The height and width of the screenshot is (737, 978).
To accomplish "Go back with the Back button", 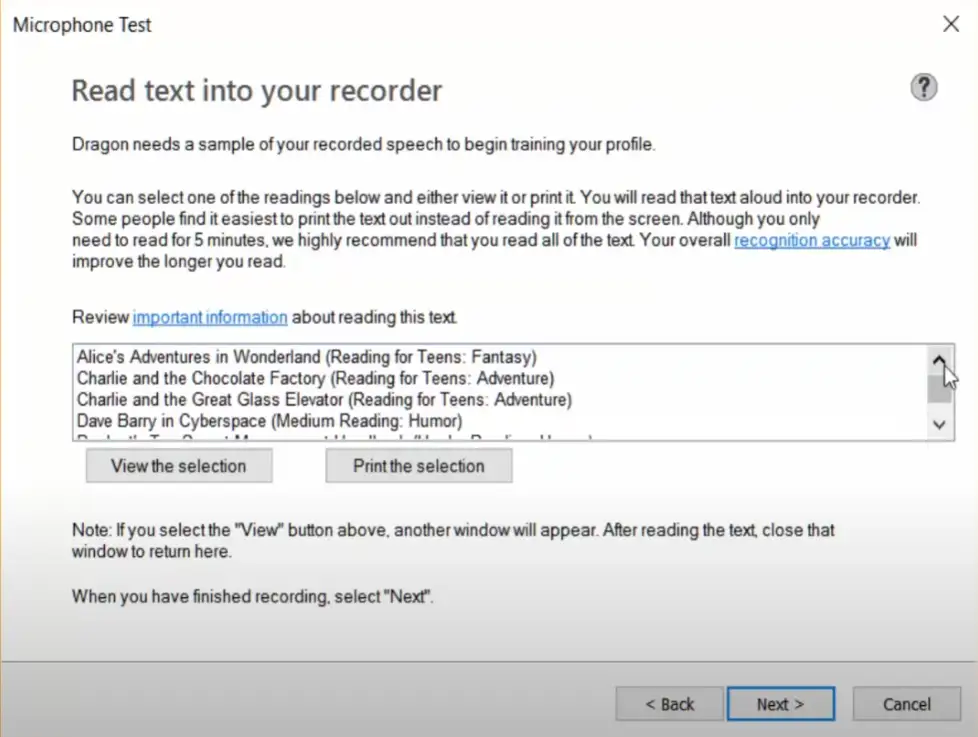I will [x=669, y=705].
